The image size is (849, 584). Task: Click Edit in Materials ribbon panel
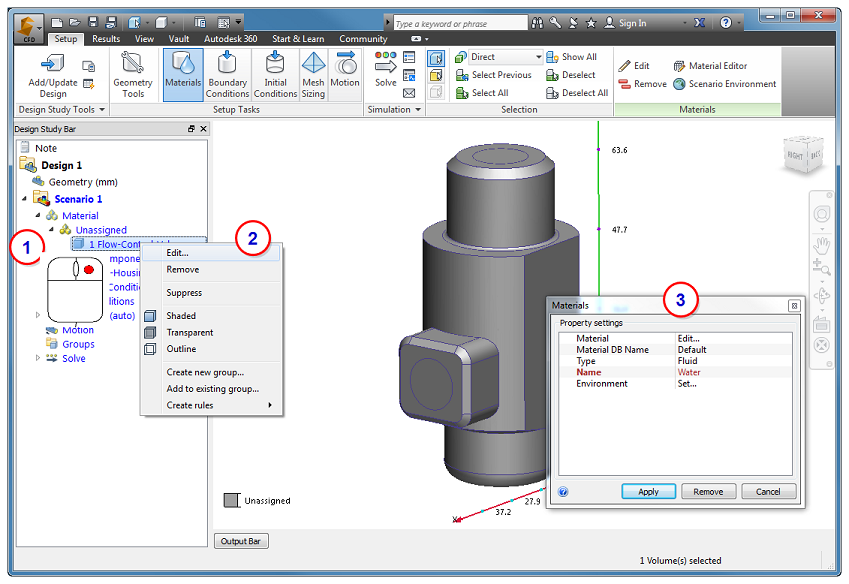pyautogui.click(x=634, y=65)
